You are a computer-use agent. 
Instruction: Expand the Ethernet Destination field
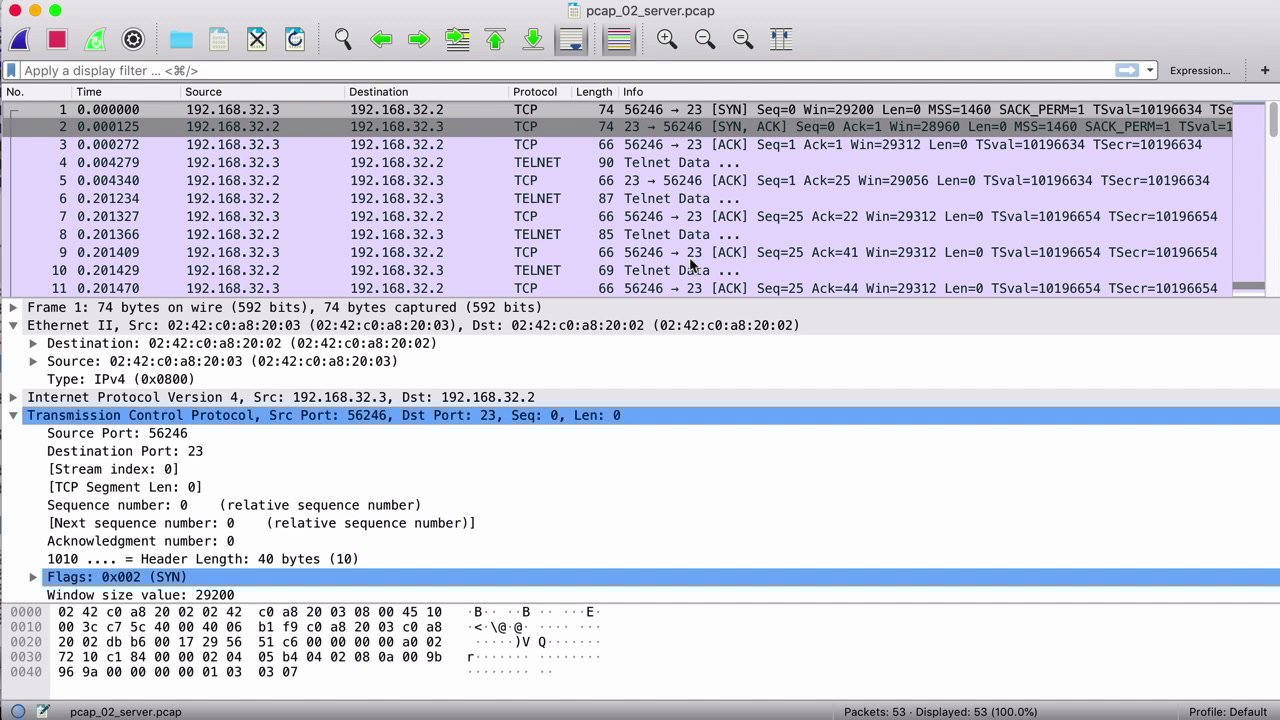pos(33,343)
